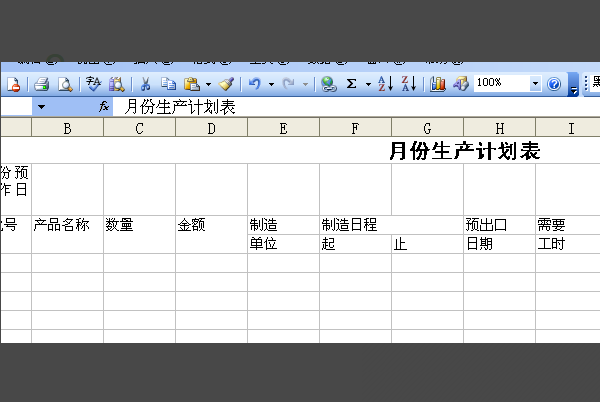Viewport: 600px width, 402px height.
Task: Click the Undo arrow icon
Action: tap(255, 85)
